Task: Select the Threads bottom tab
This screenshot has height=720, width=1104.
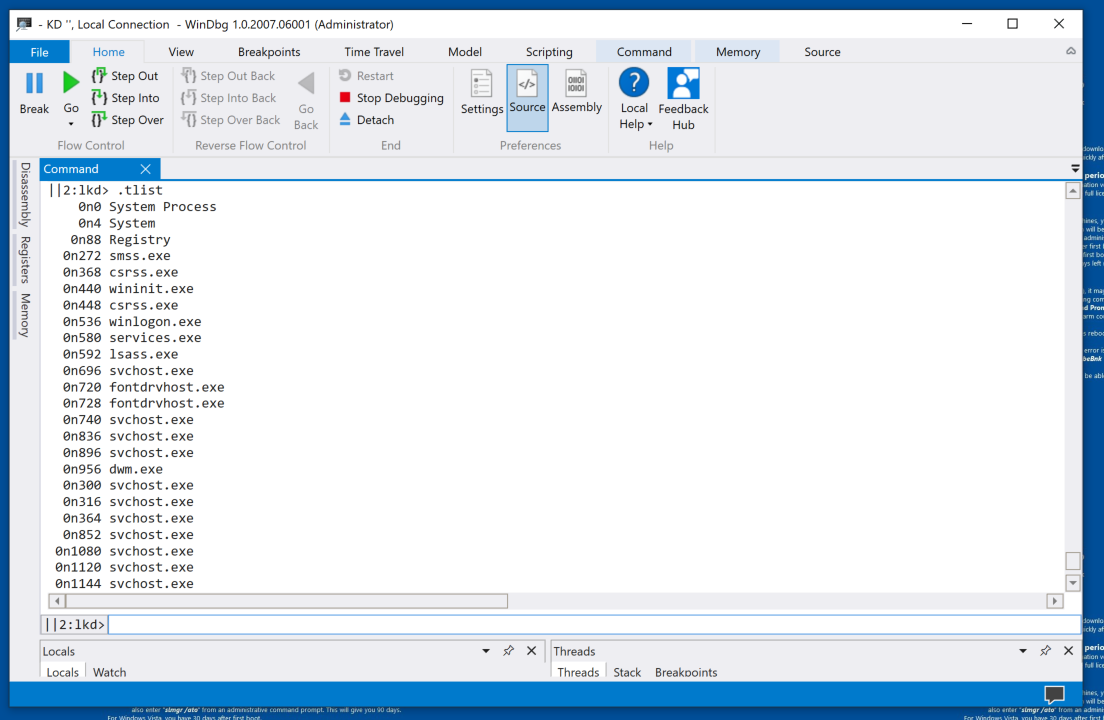Action: coord(578,672)
